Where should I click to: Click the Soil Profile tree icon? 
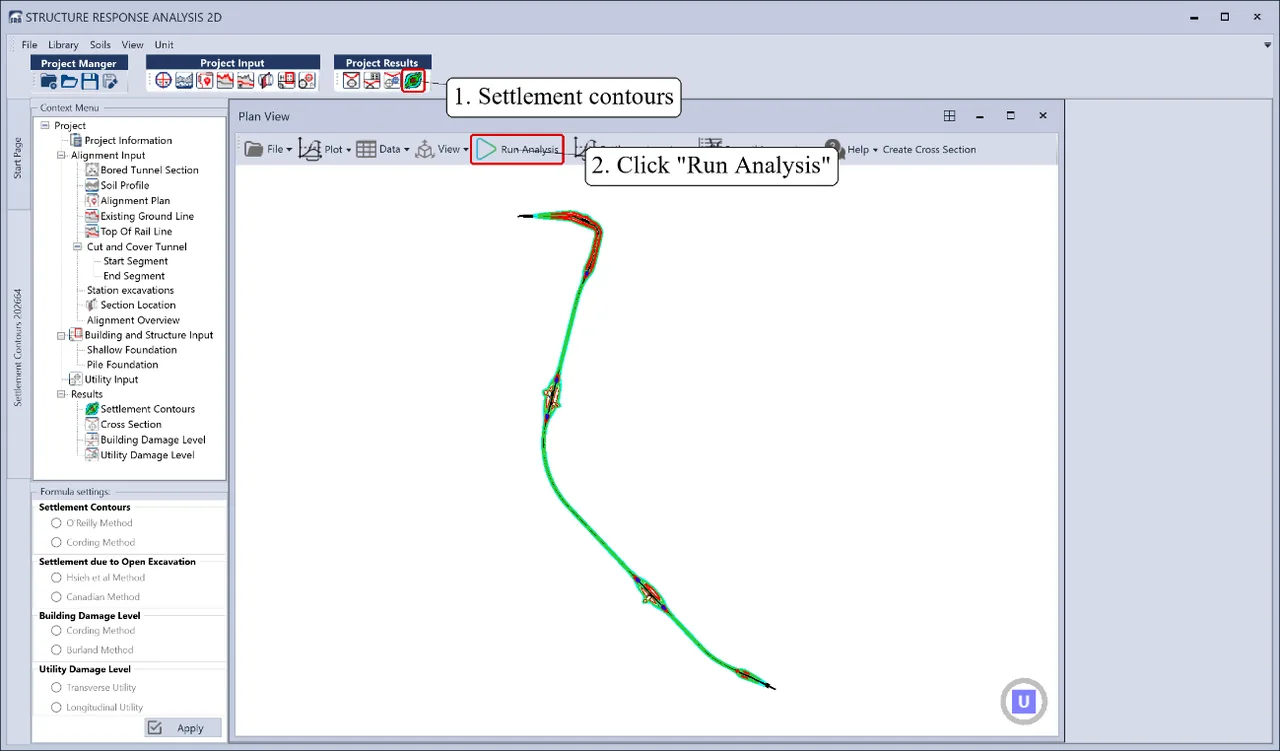(92, 185)
